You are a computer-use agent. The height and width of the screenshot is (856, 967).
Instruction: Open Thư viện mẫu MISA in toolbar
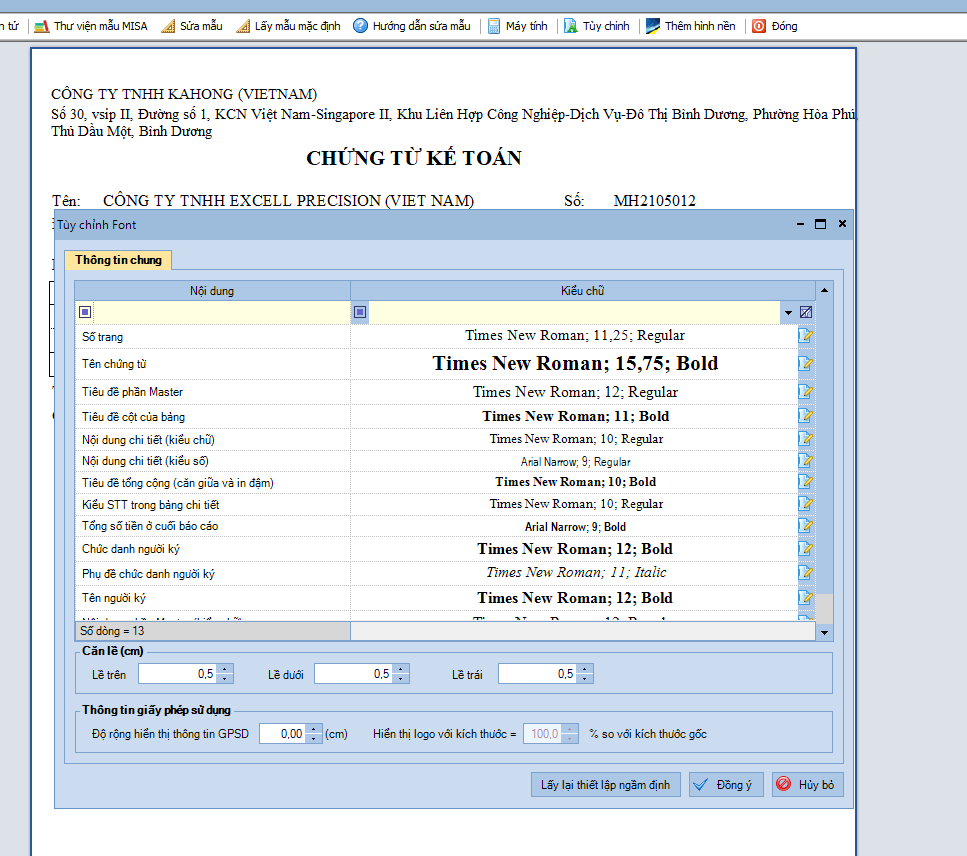(x=90, y=26)
